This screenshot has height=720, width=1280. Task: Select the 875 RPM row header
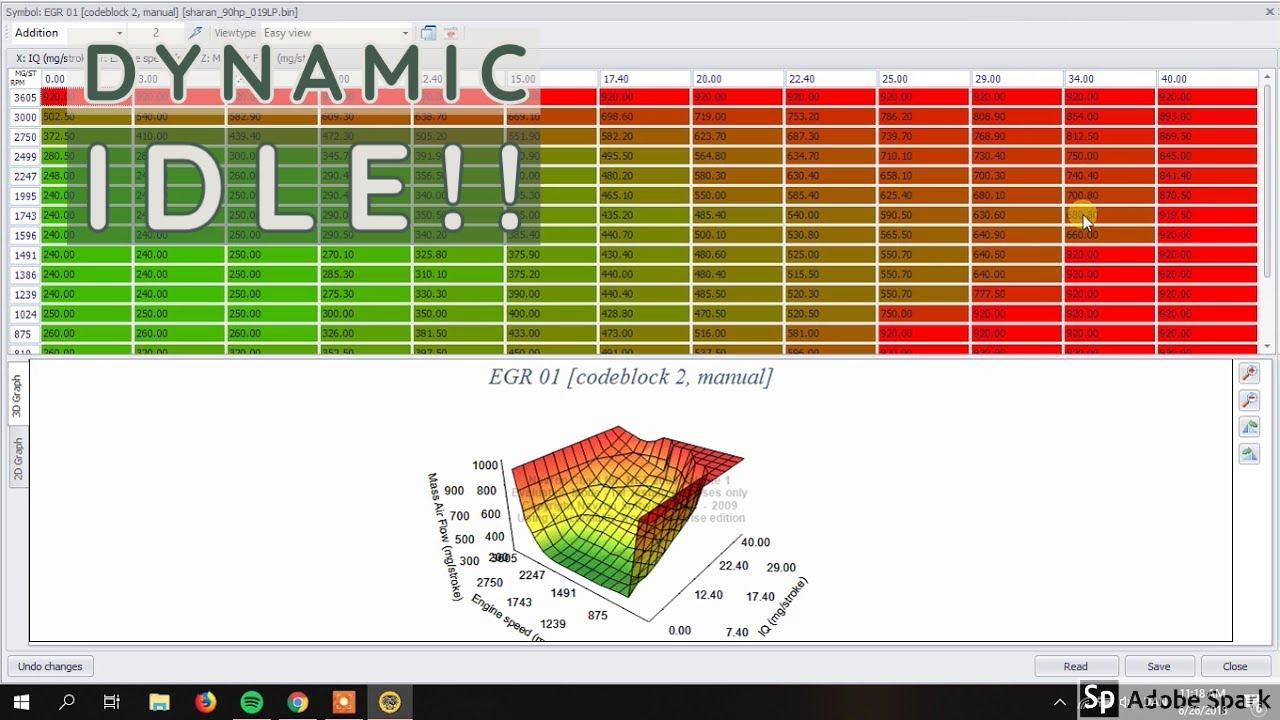[x=24, y=333]
